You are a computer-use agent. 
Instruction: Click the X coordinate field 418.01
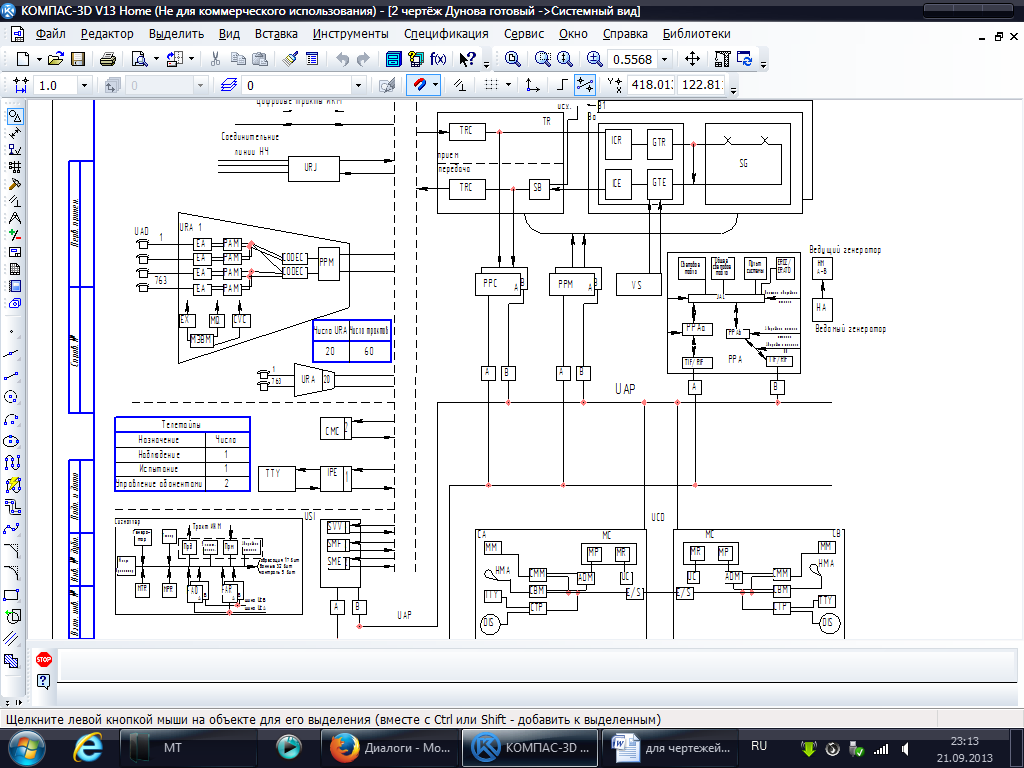point(650,85)
